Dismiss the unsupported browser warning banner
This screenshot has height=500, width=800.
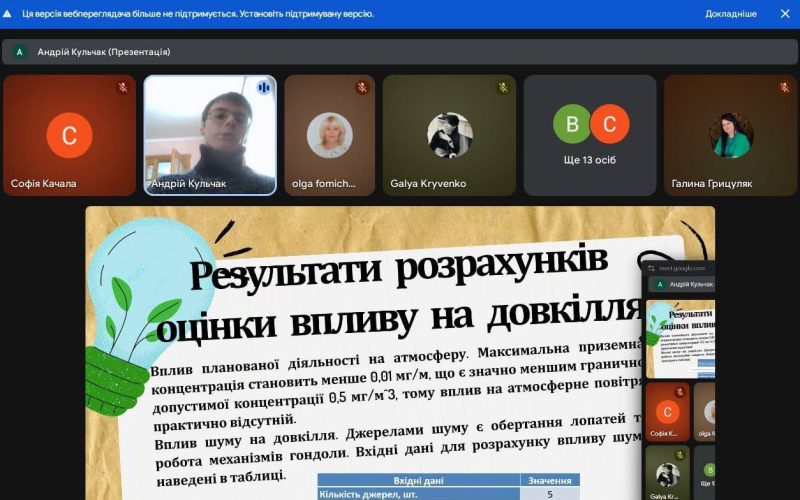(x=785, y=14)
